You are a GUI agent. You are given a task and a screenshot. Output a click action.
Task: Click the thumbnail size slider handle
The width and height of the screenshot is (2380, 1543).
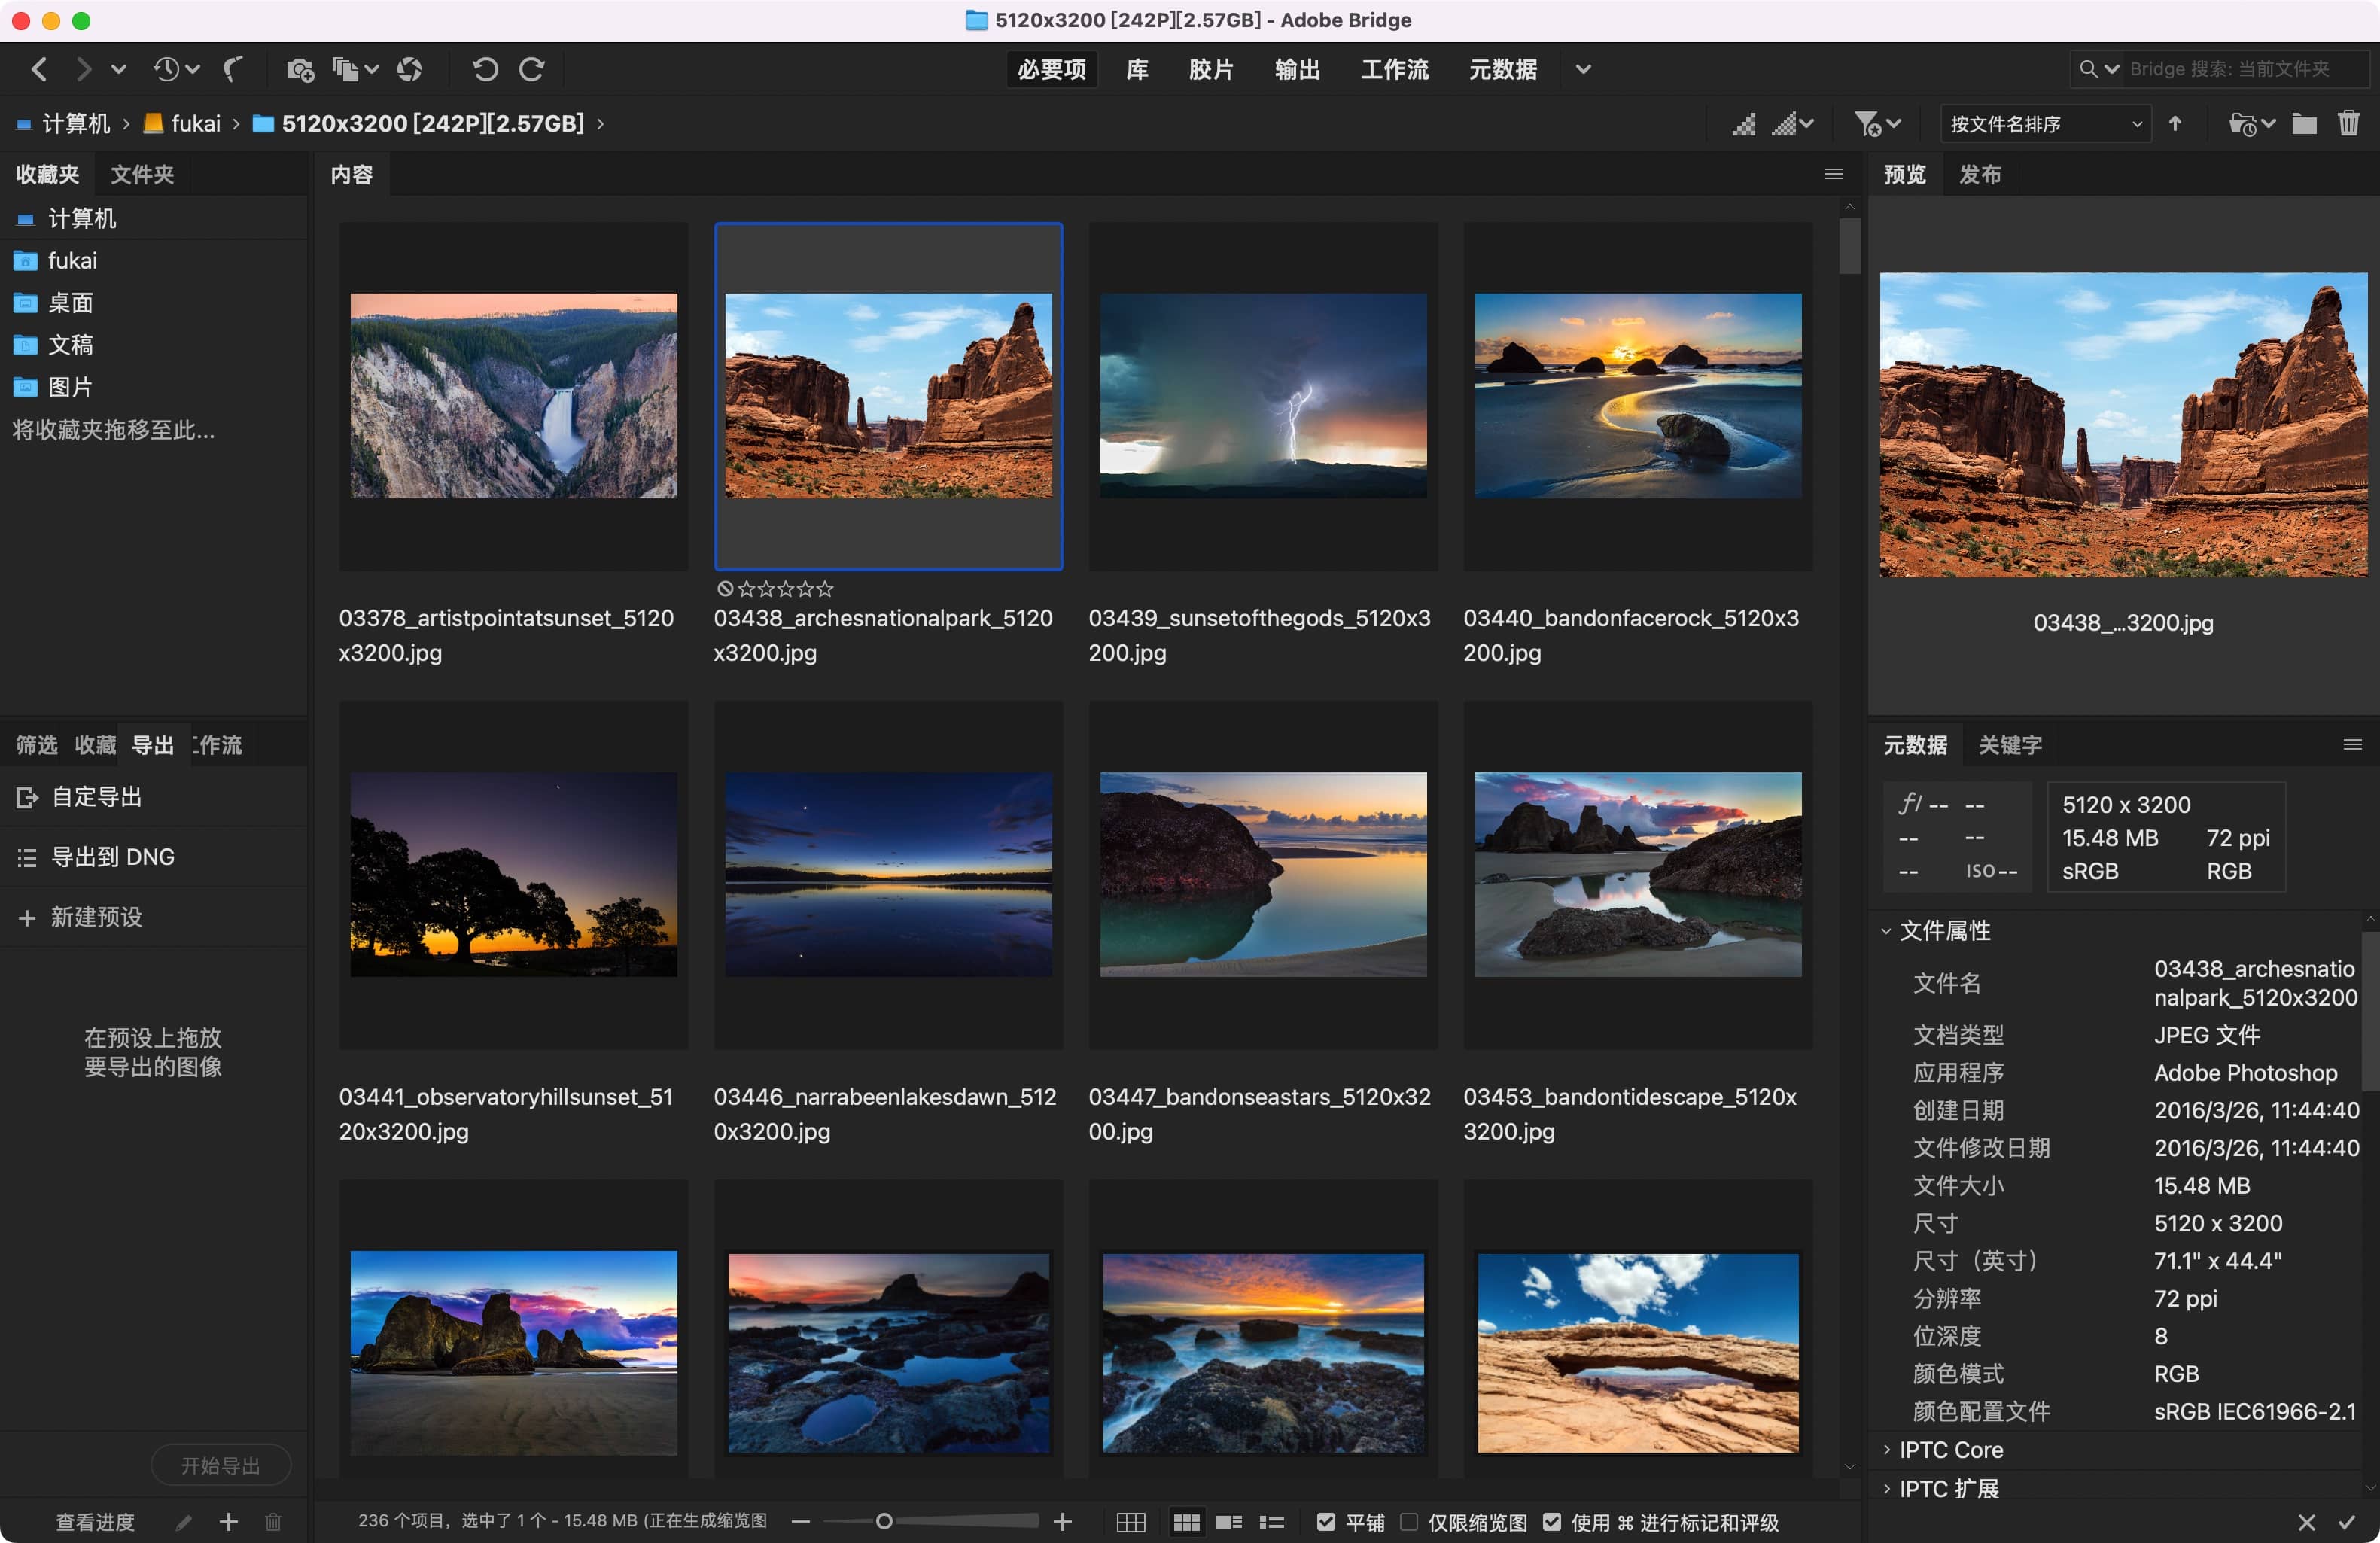[x=884, y=1522]
